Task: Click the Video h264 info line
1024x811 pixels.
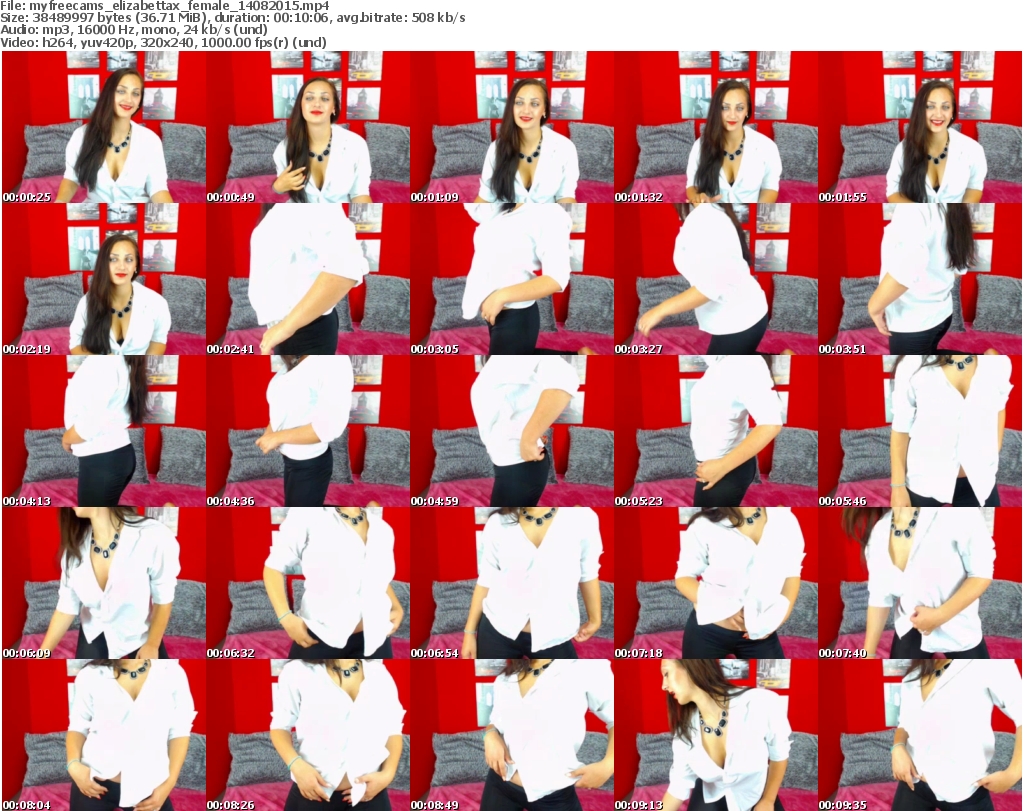Action: click(x=163, y=42)
